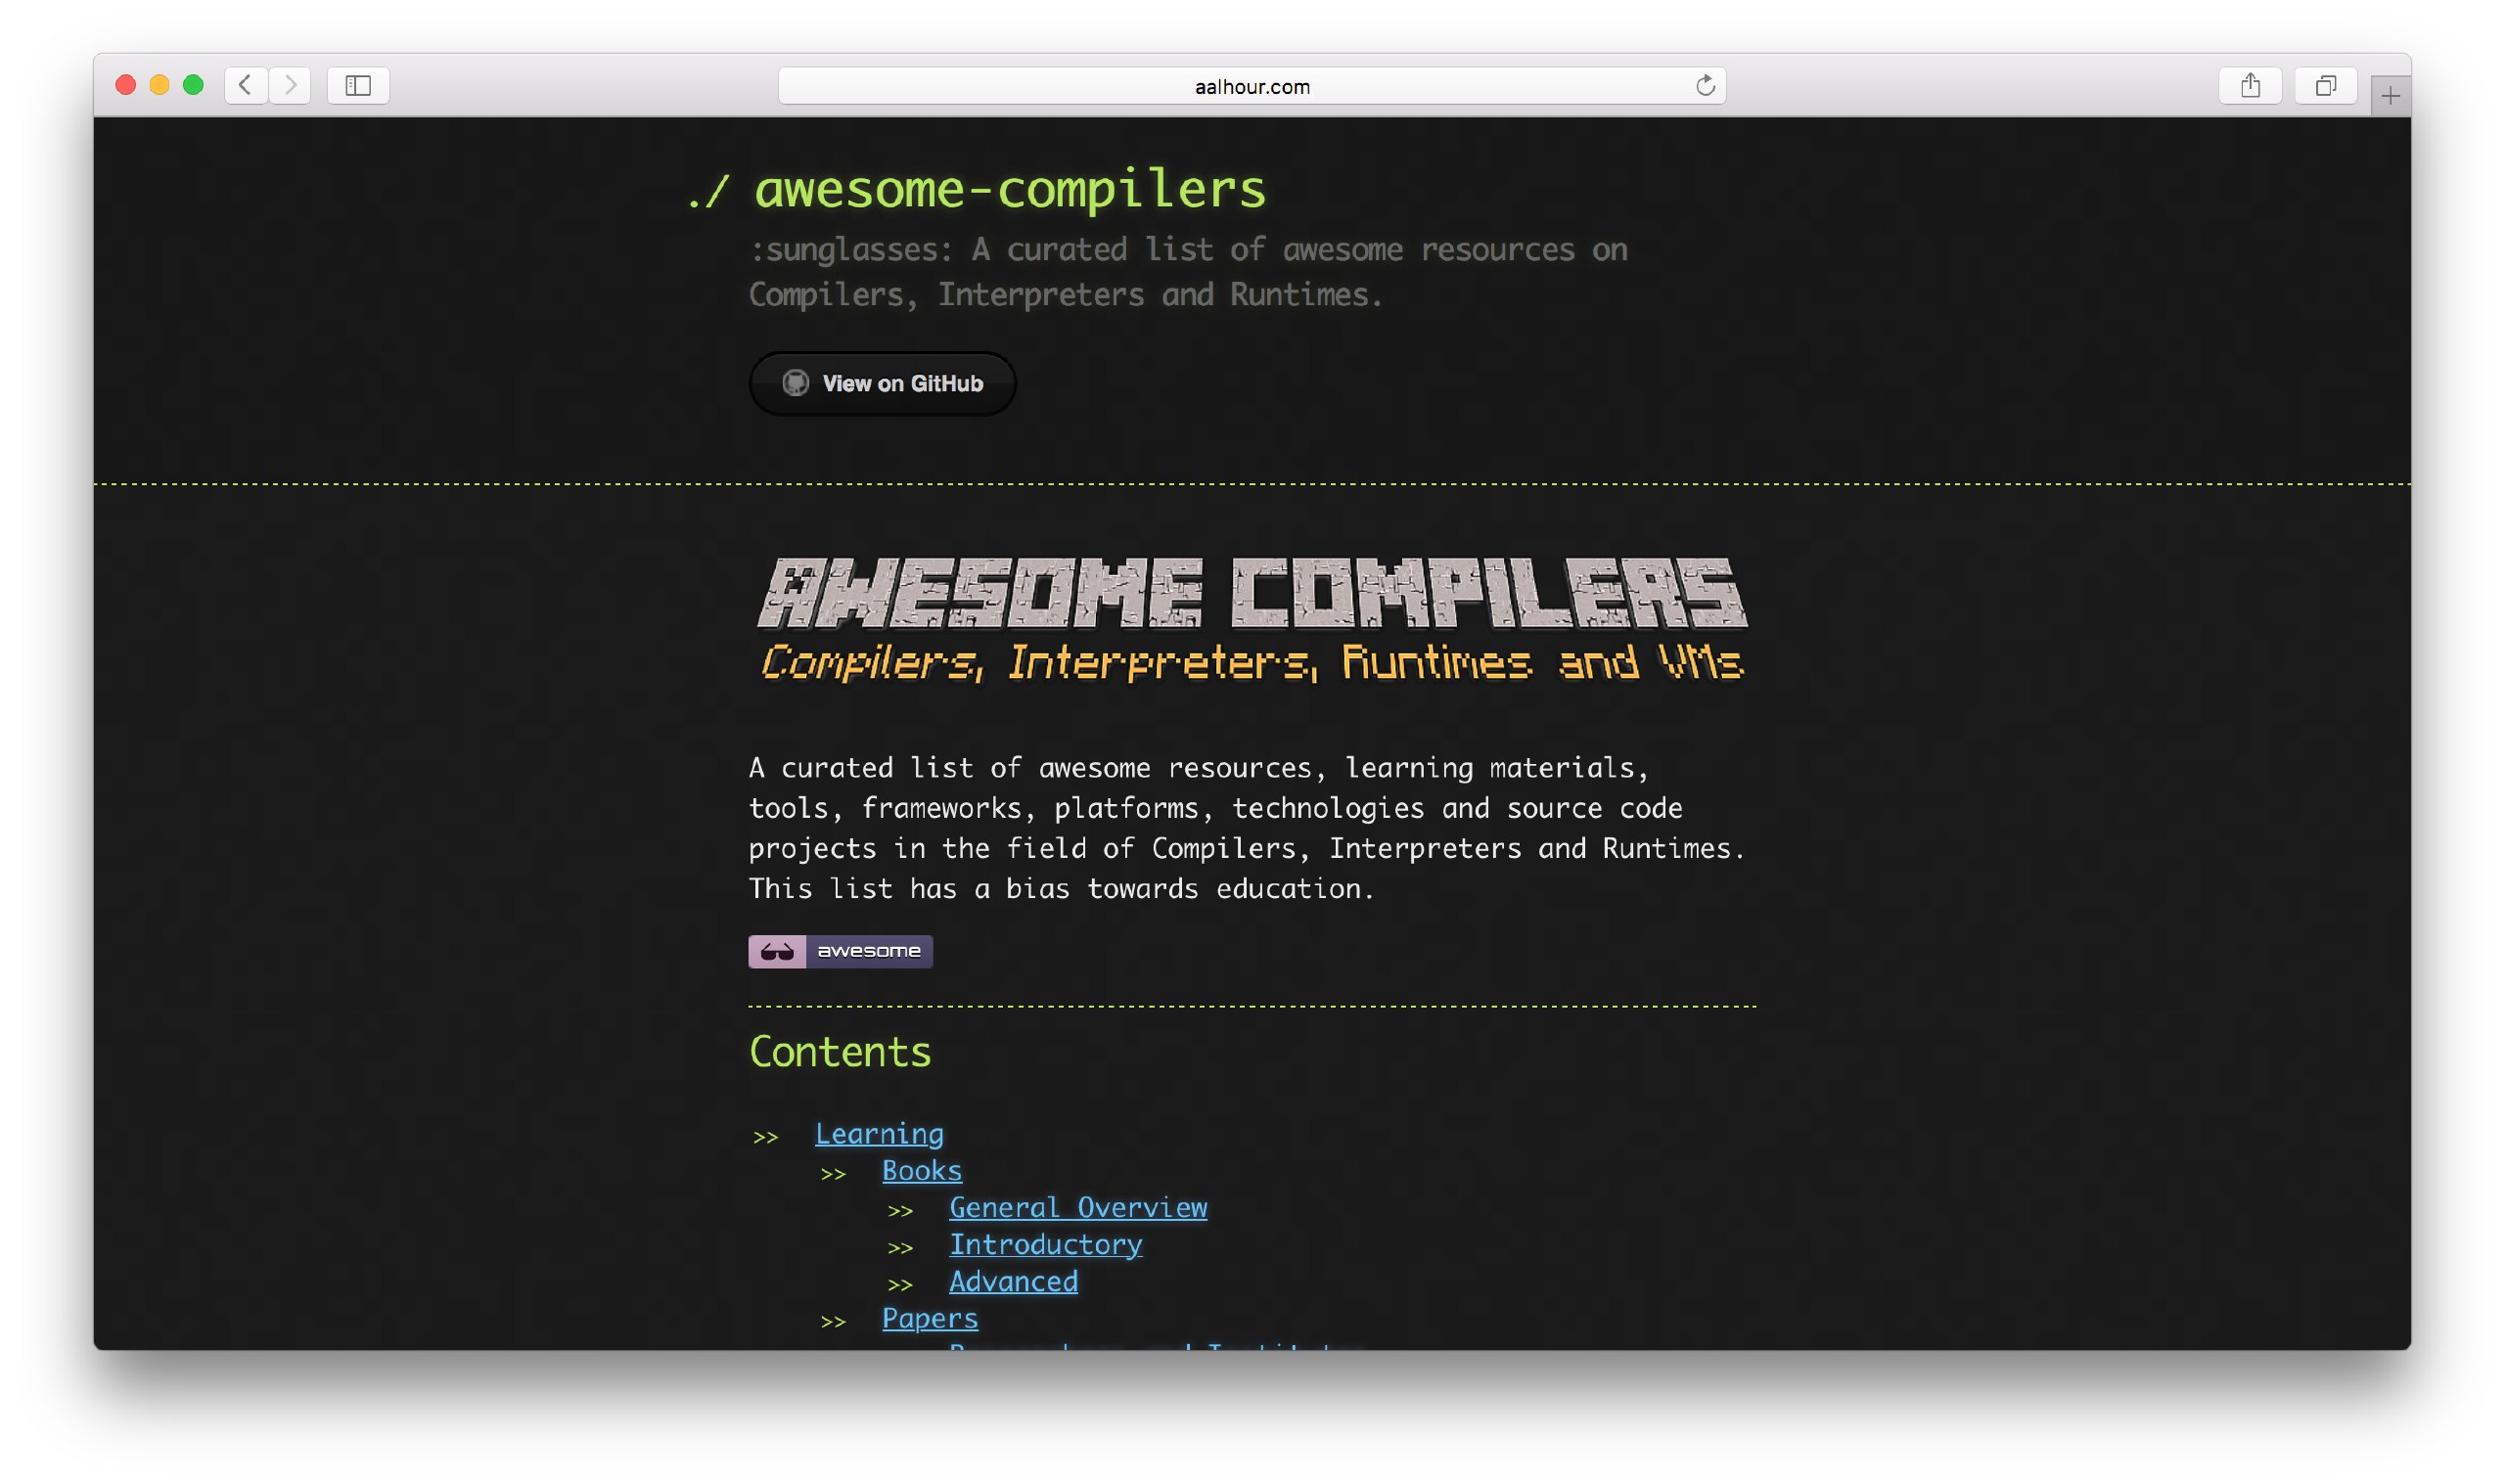The height and width of the screenshot is (1484, 2505).
Task: Show all tabs overview icon
Action: [x=2325, y=85]
